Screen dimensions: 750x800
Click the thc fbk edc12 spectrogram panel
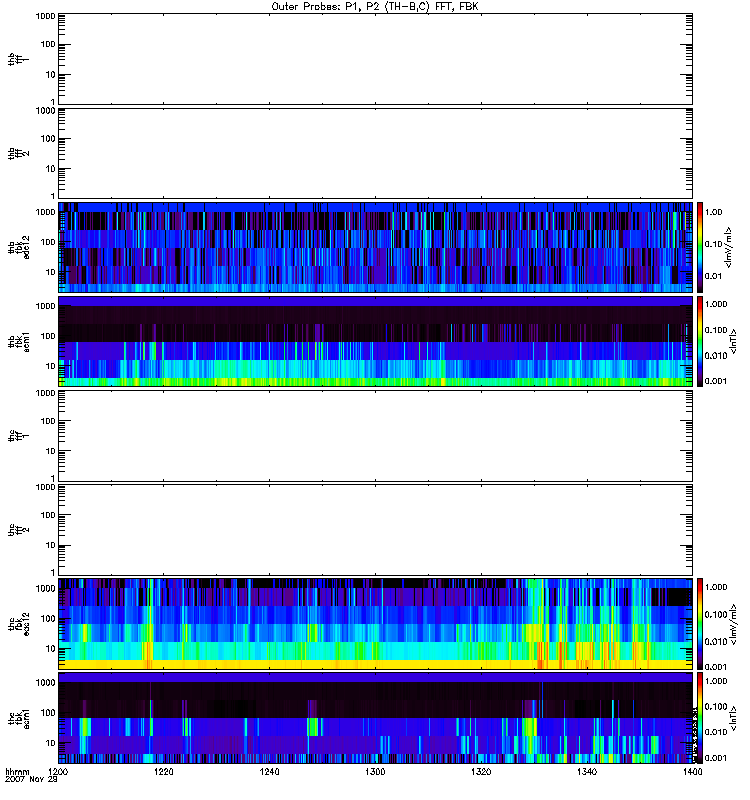point(375,623)
